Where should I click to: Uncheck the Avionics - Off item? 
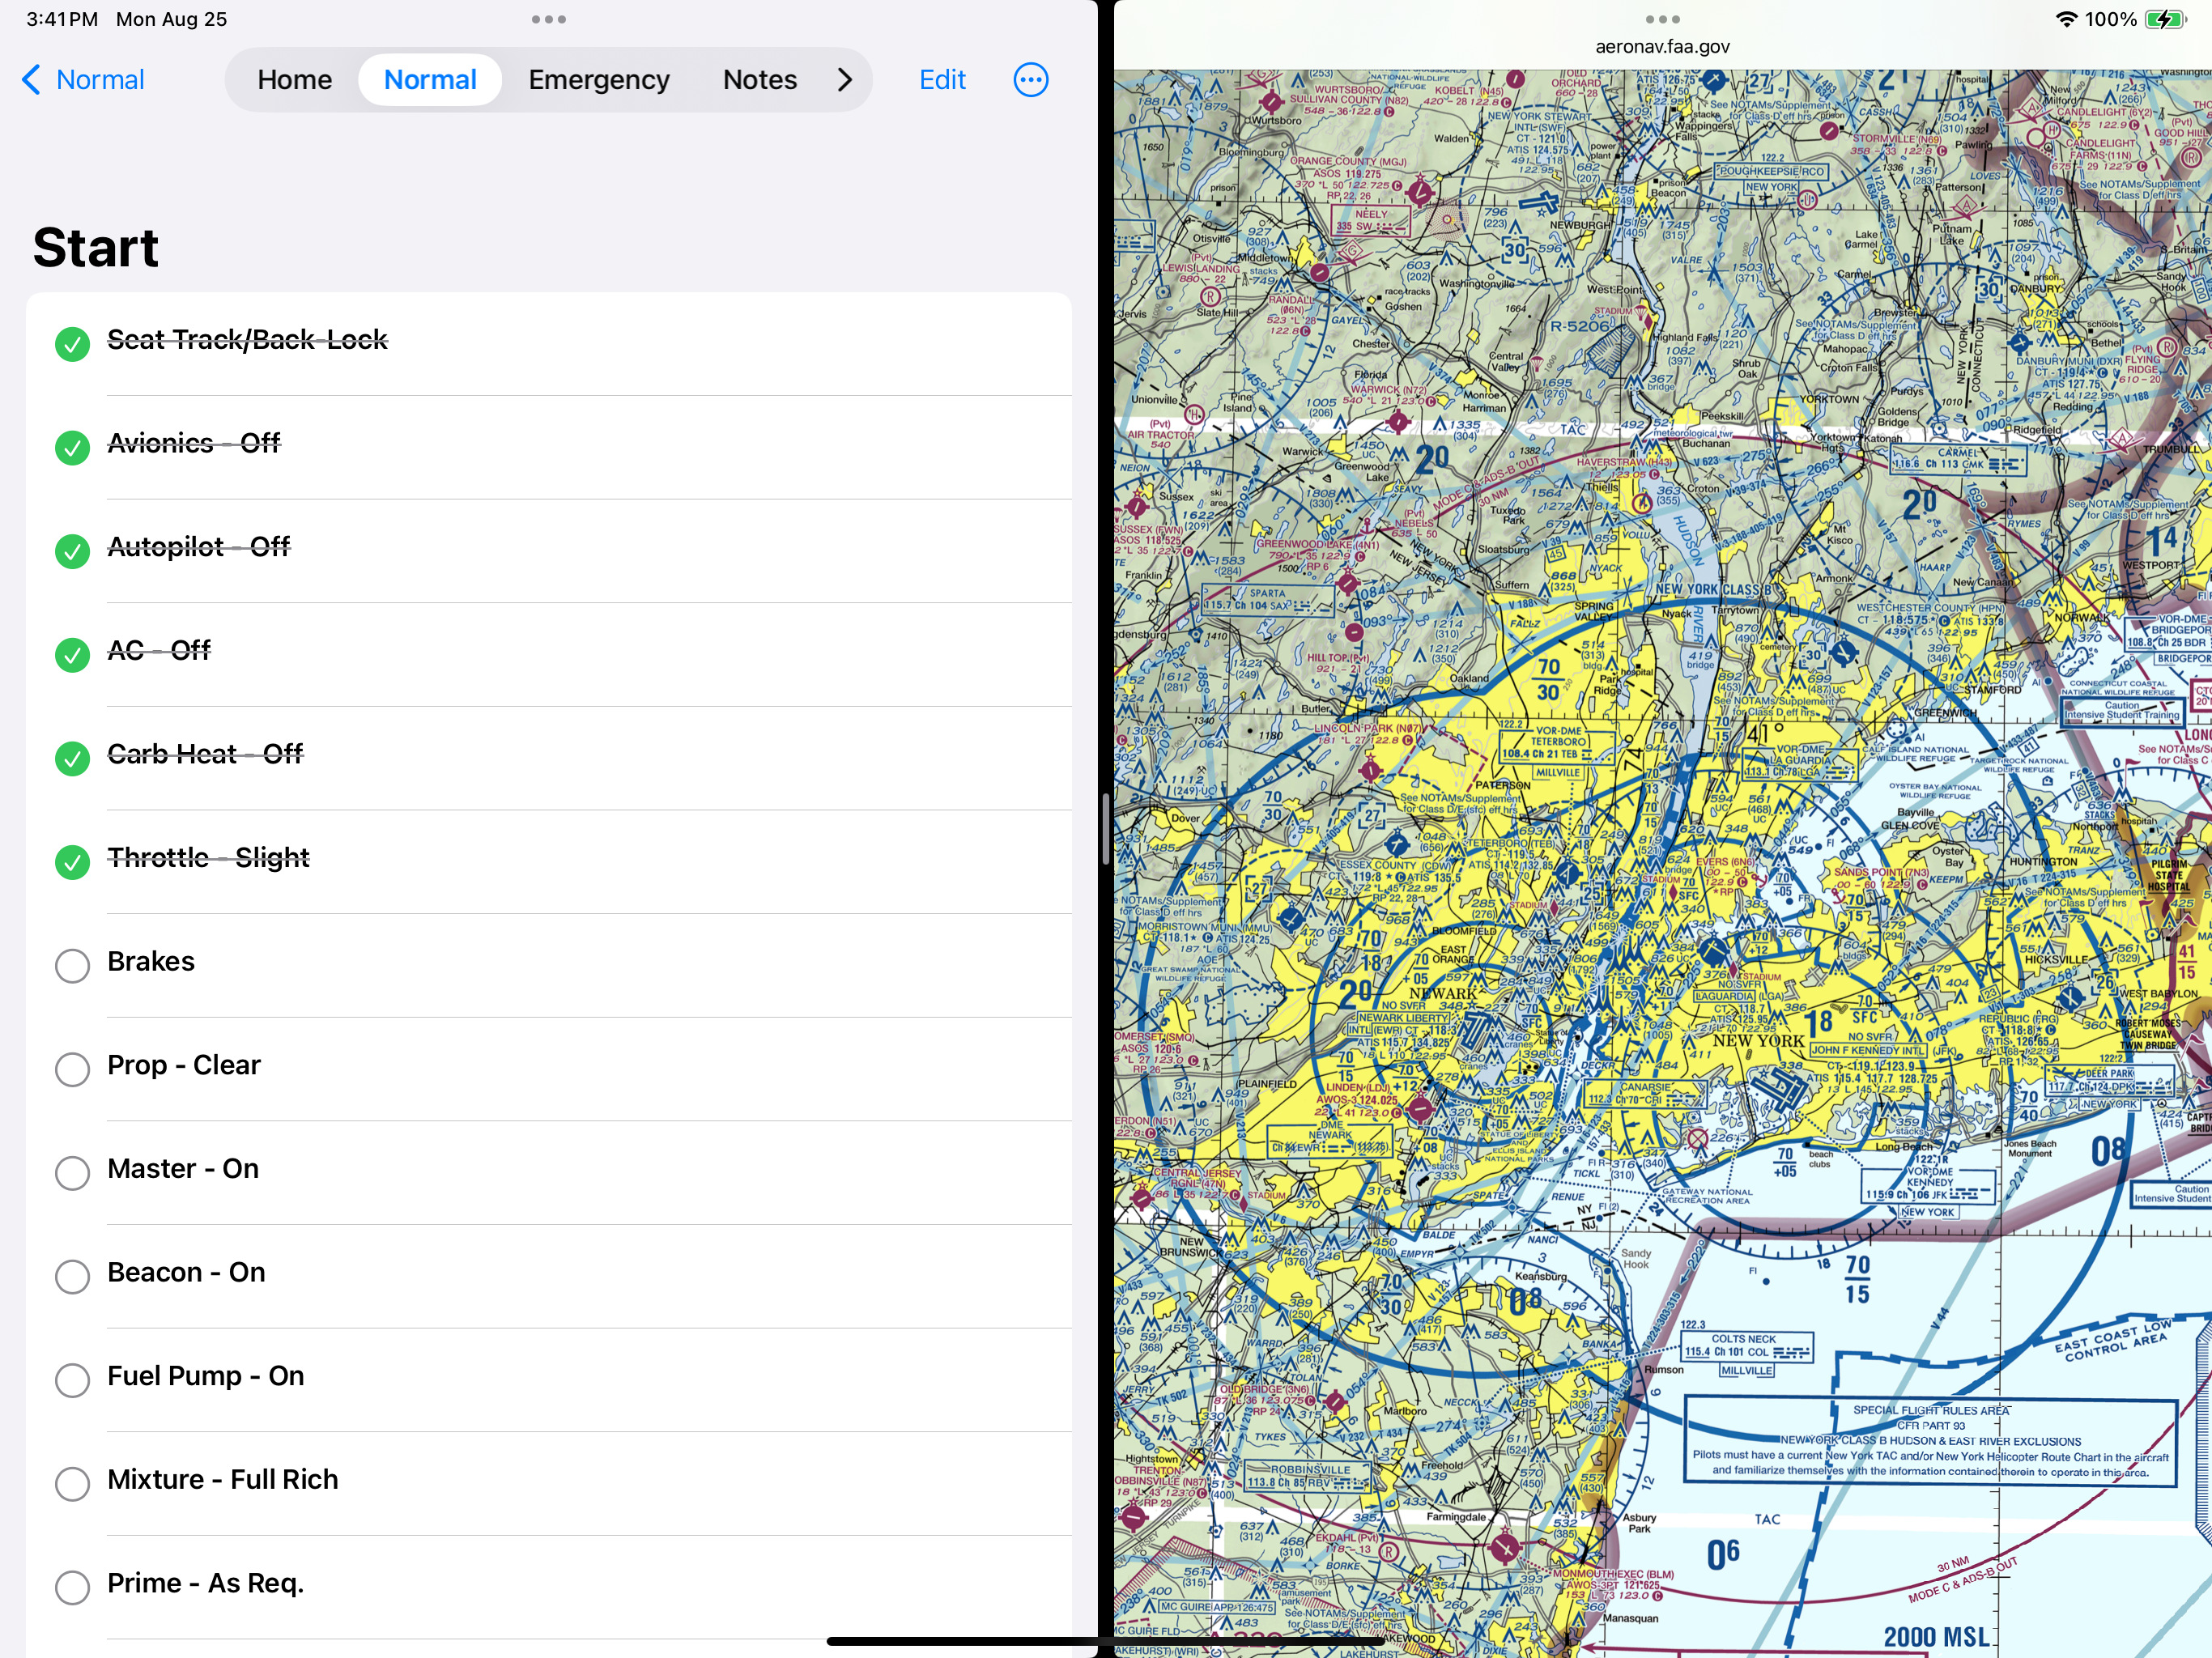(x=72, y=447)
